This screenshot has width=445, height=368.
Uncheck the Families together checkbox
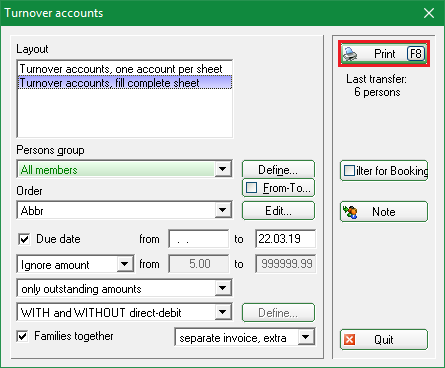point(22,336)
